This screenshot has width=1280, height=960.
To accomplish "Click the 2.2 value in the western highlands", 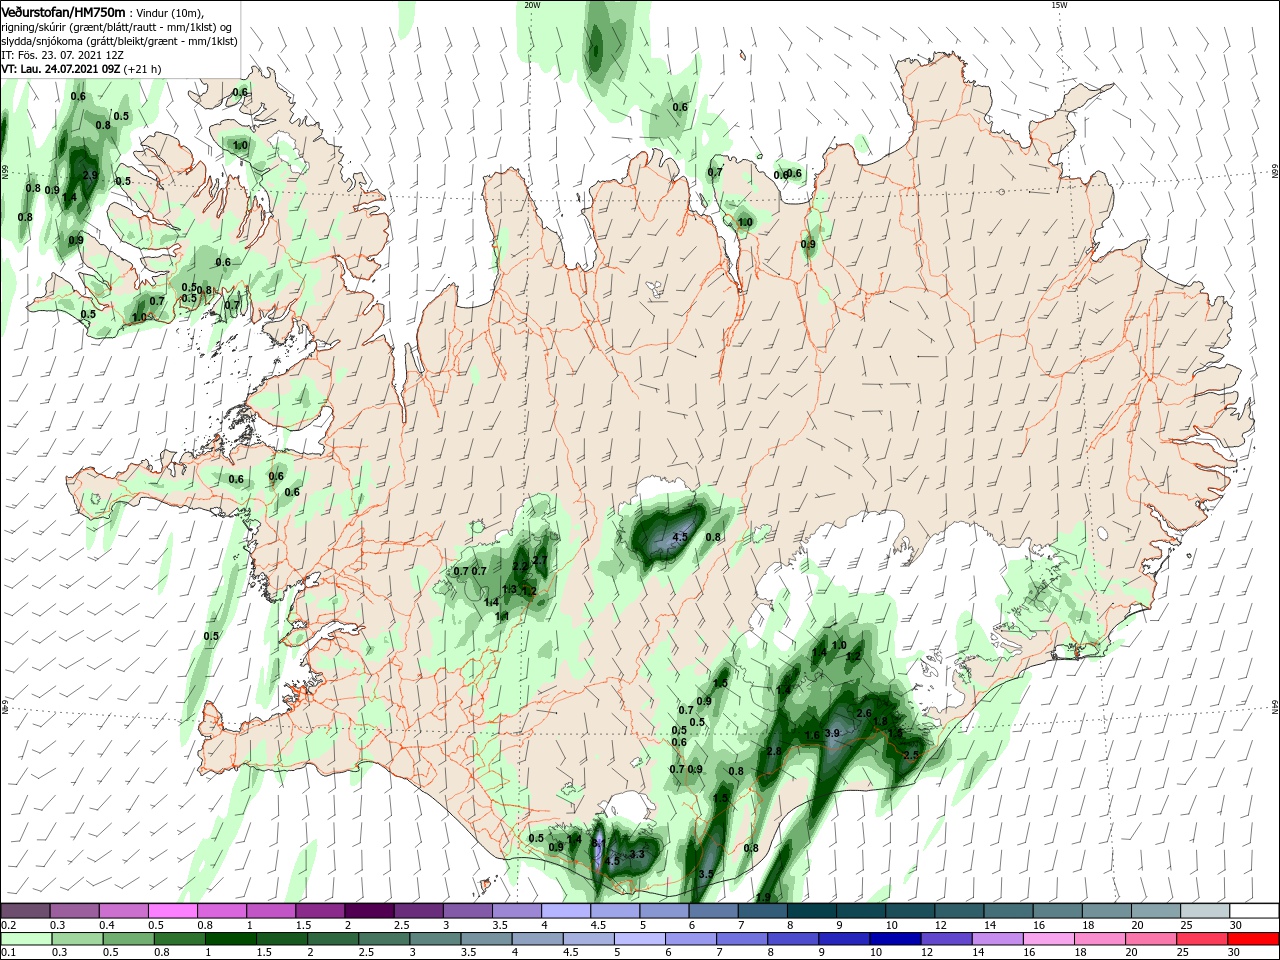I will [520, 567].
